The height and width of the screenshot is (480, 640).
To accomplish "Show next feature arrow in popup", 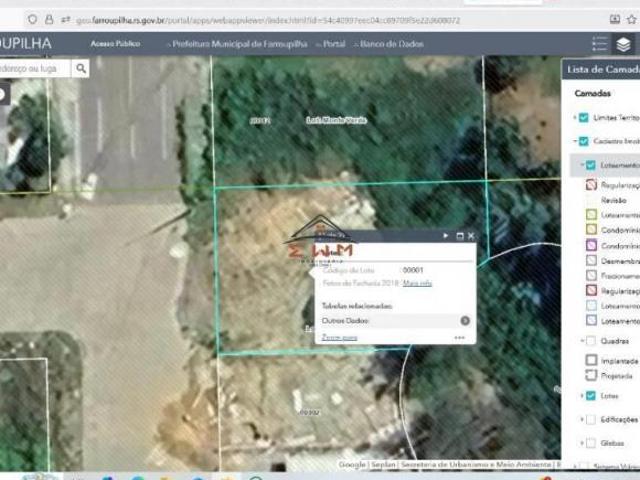I will pos(445,236).
